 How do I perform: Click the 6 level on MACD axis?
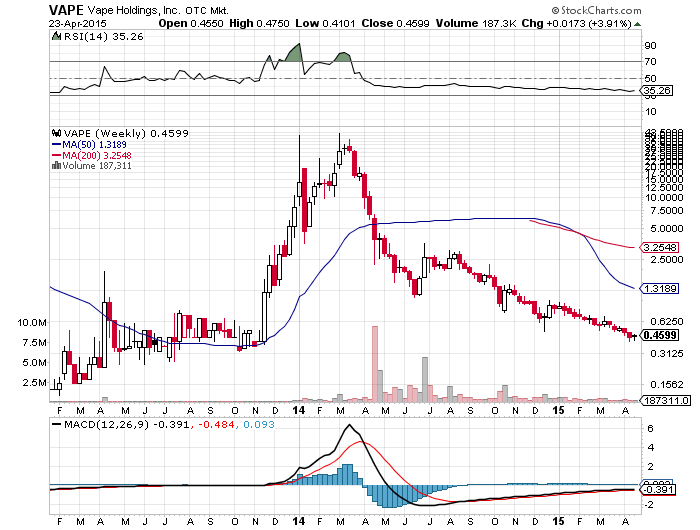point(650,429)
